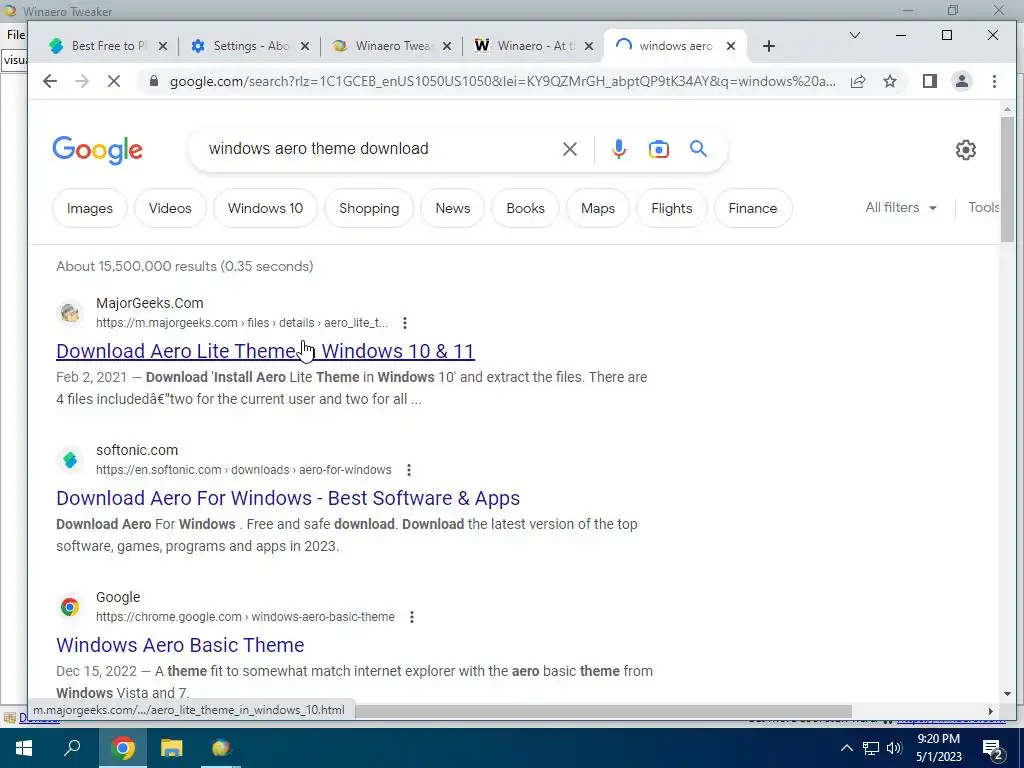
Task: View site info via address bar lock icon
Action: tap(153, 81)
